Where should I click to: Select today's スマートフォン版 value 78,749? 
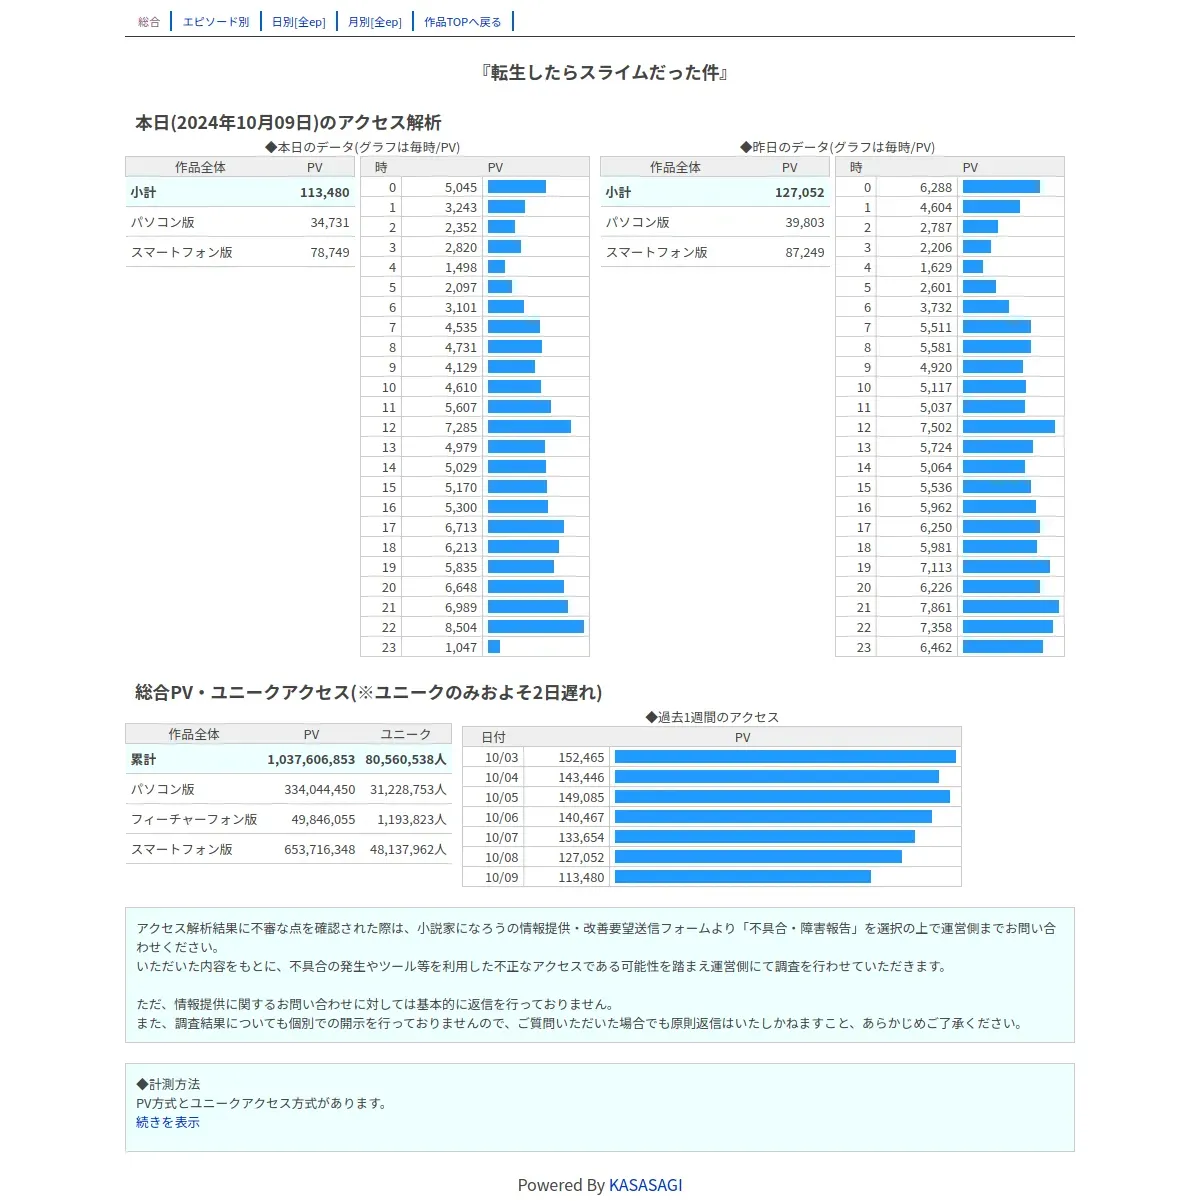(330, 253)
